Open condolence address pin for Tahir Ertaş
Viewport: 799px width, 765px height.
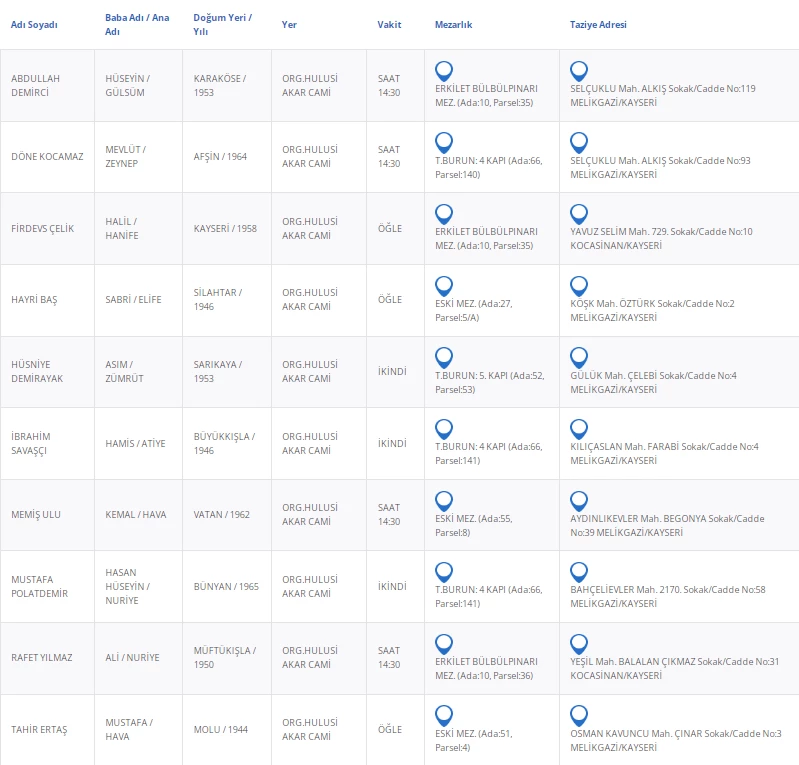pyautogui.click(x=578, y=715)
